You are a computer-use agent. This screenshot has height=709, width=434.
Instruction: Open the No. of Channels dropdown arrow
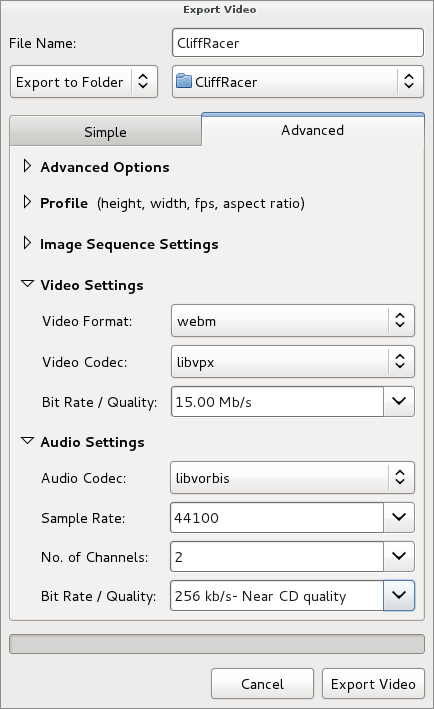[399, 557]
